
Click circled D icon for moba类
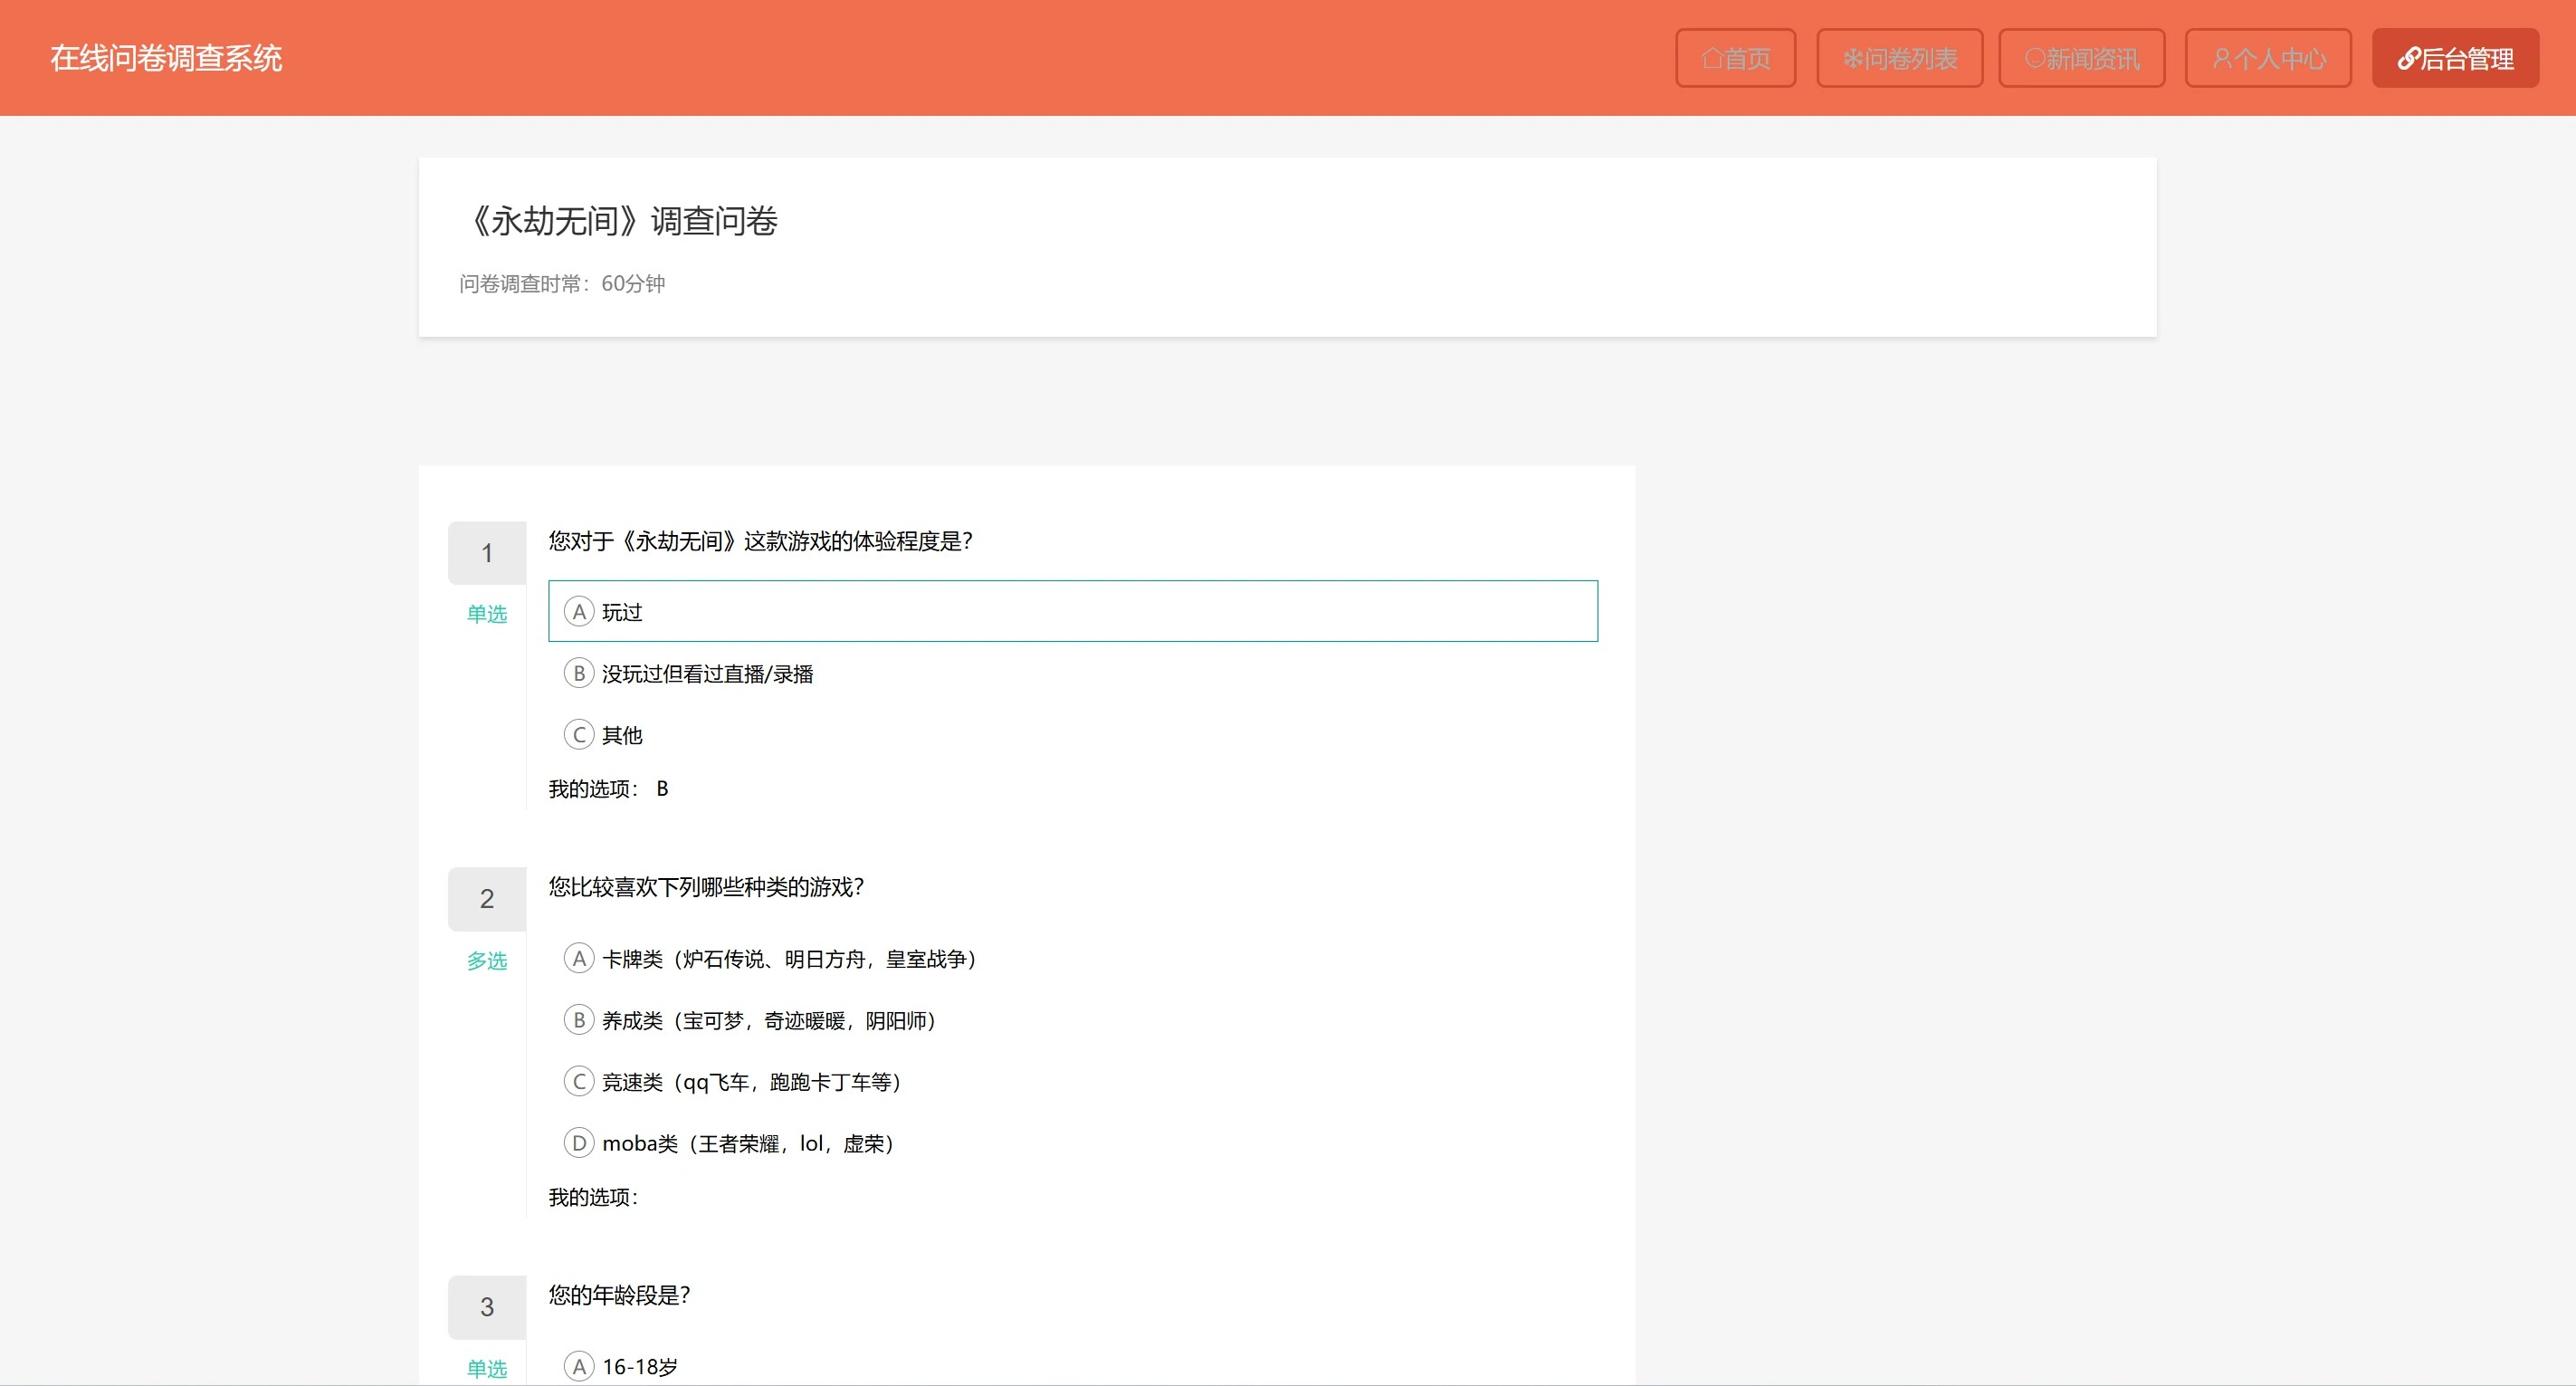point(579,1143)
